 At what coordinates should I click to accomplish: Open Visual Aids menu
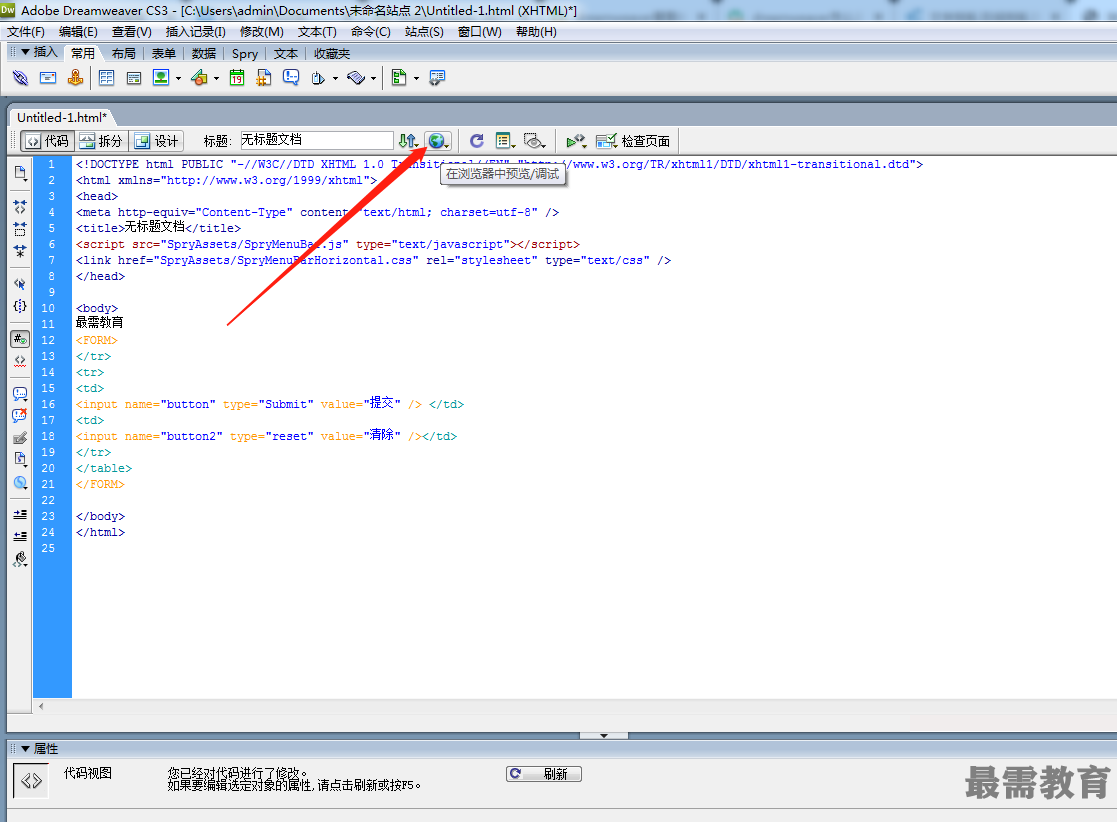coord(534,141)
